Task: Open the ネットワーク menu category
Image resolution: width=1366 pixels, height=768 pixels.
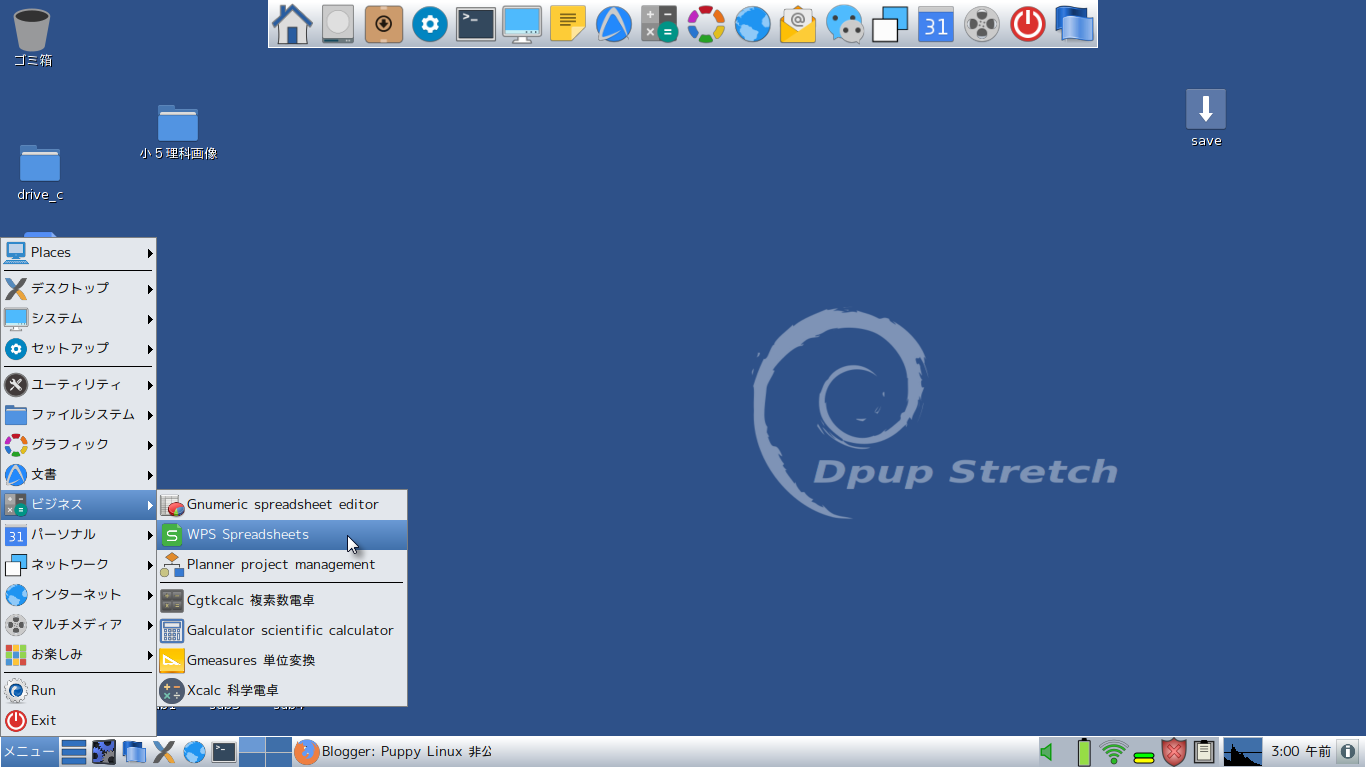Action: [78, 565]
